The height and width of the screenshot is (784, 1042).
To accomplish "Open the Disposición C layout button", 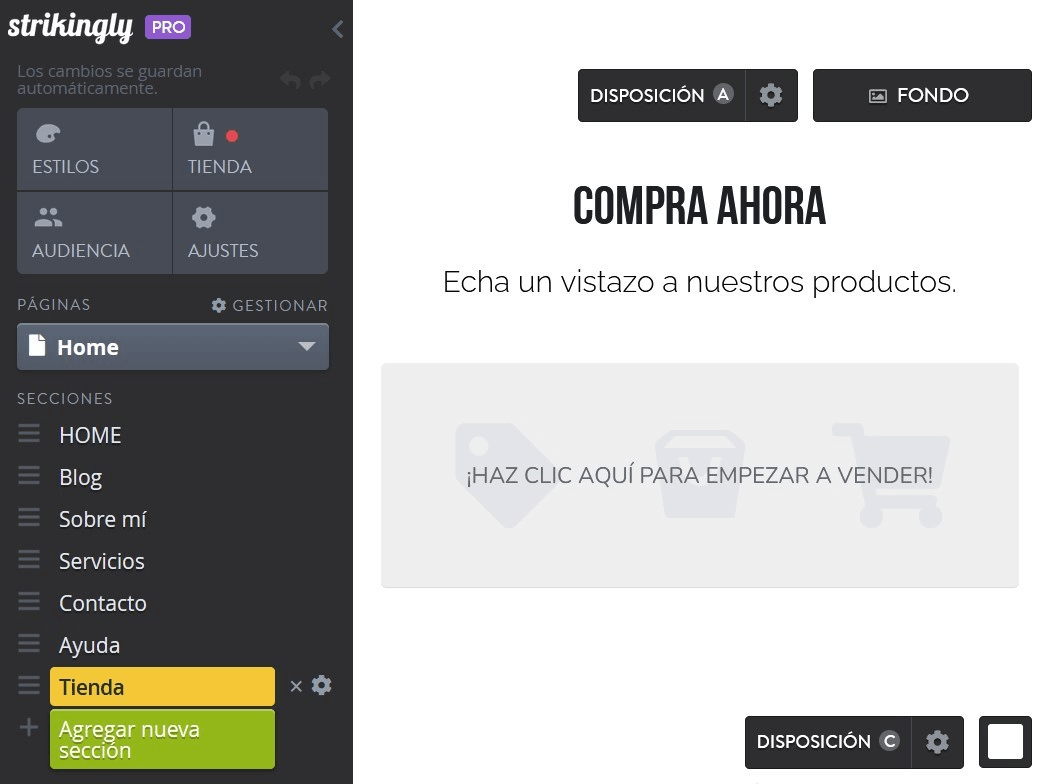I will (x=828, y=742).
